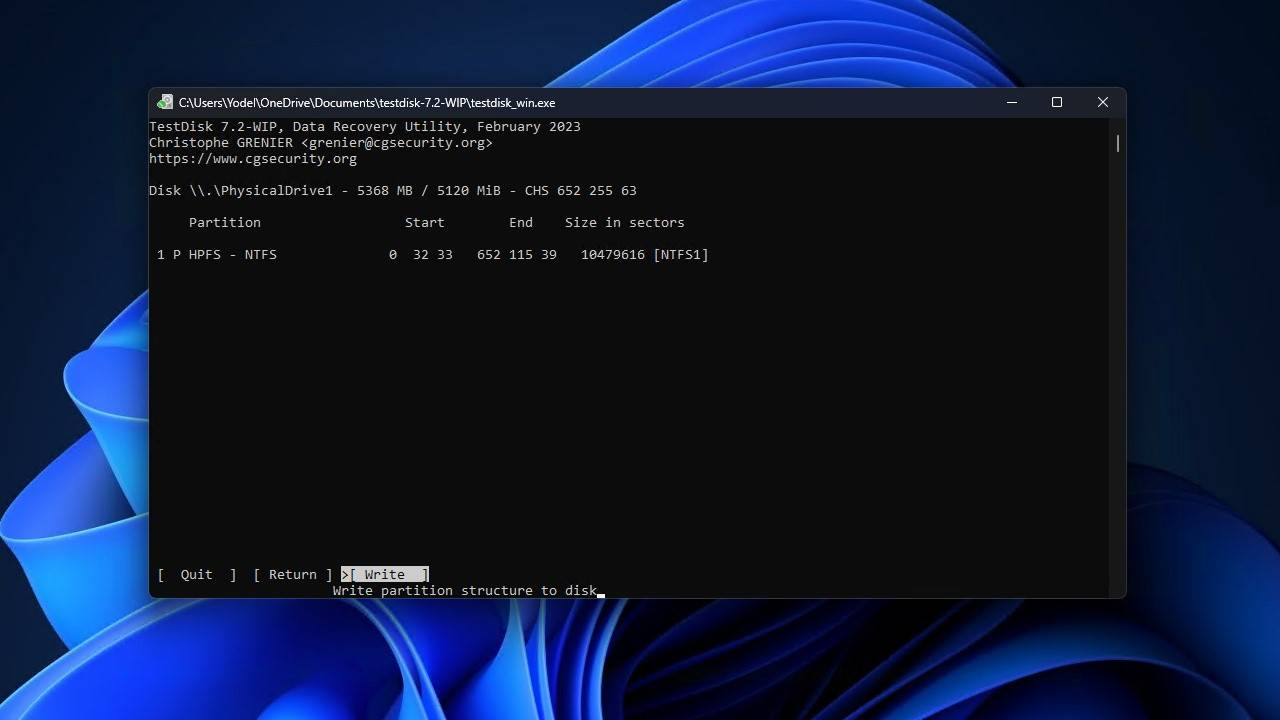Click the End column header
This screenshot has width=1280, height=720.
pyautogui.click(x=520, y=223)
